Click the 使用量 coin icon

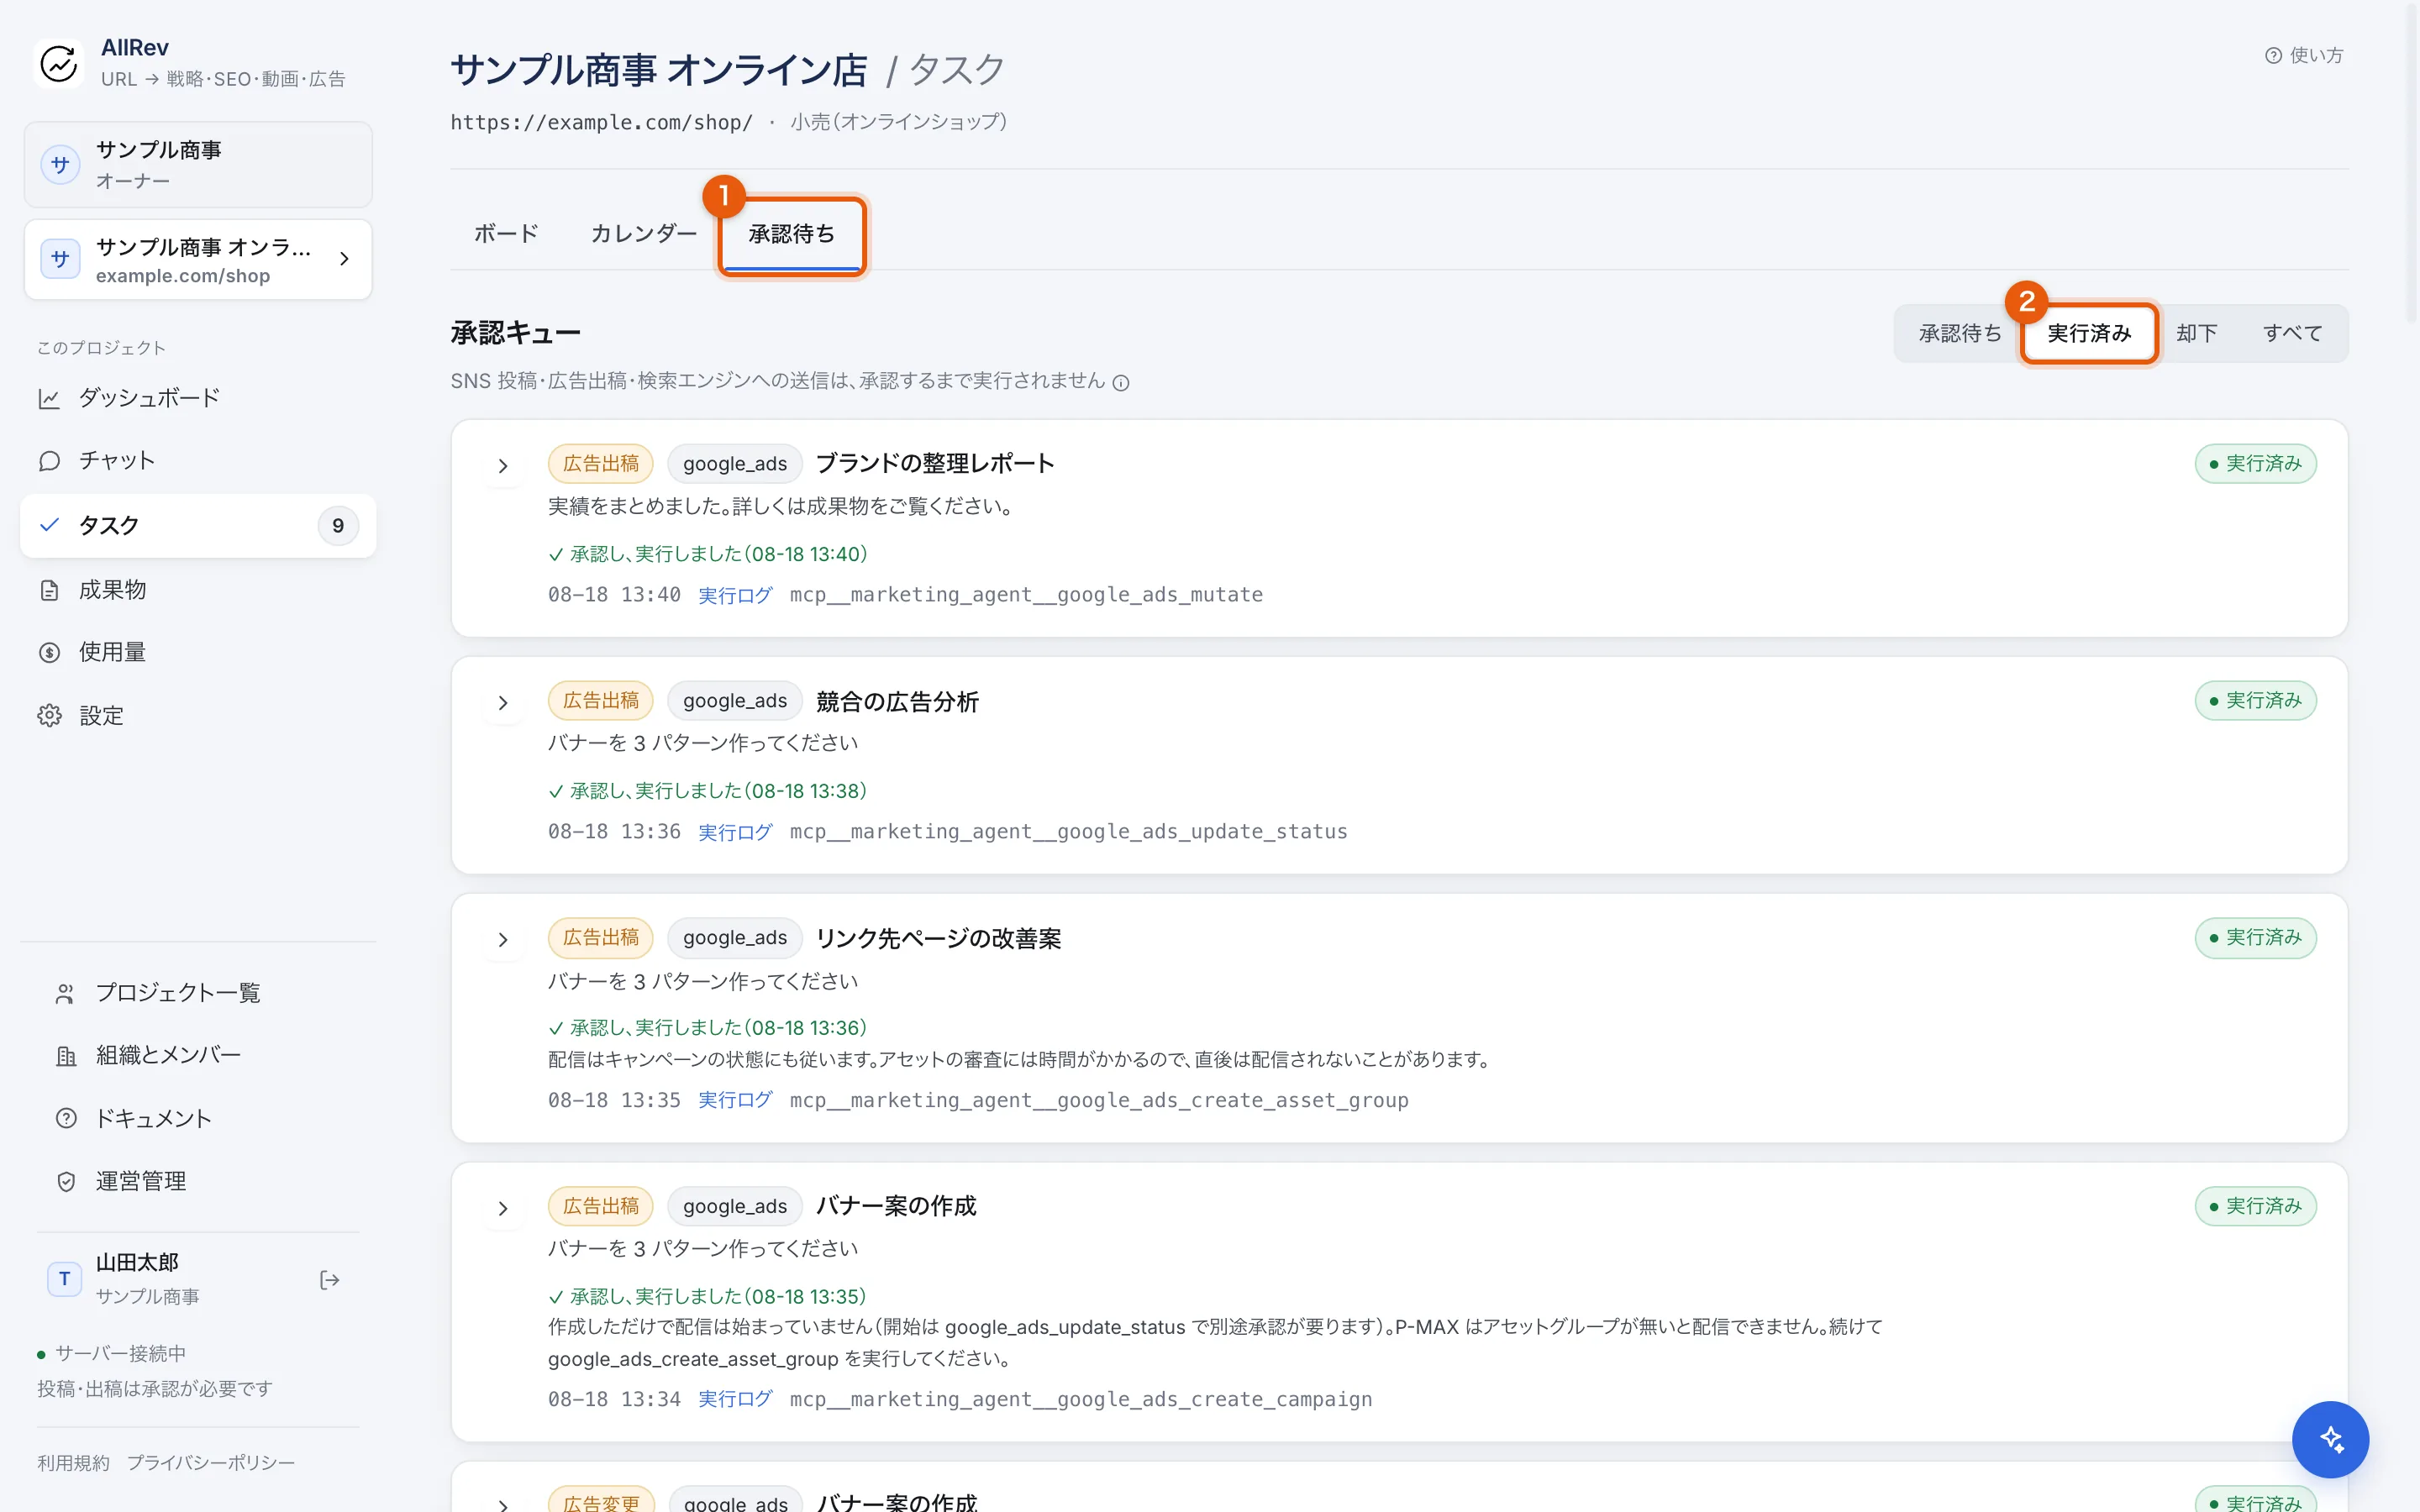[x=49, y=653]
